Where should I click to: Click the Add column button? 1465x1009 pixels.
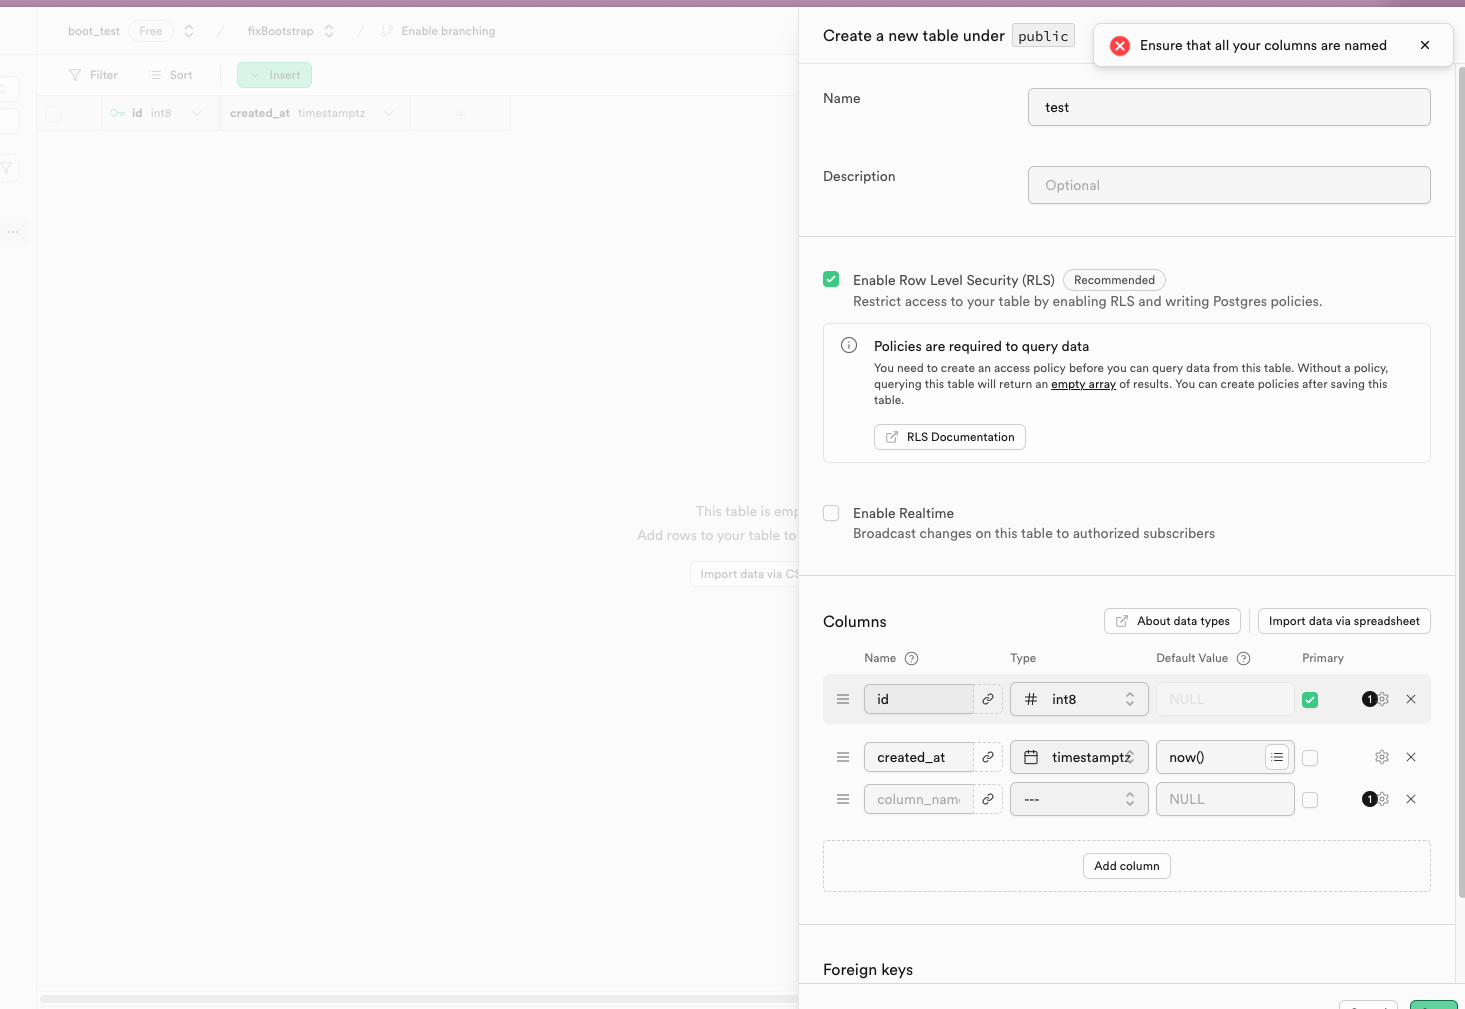(x=1126, y=866)
